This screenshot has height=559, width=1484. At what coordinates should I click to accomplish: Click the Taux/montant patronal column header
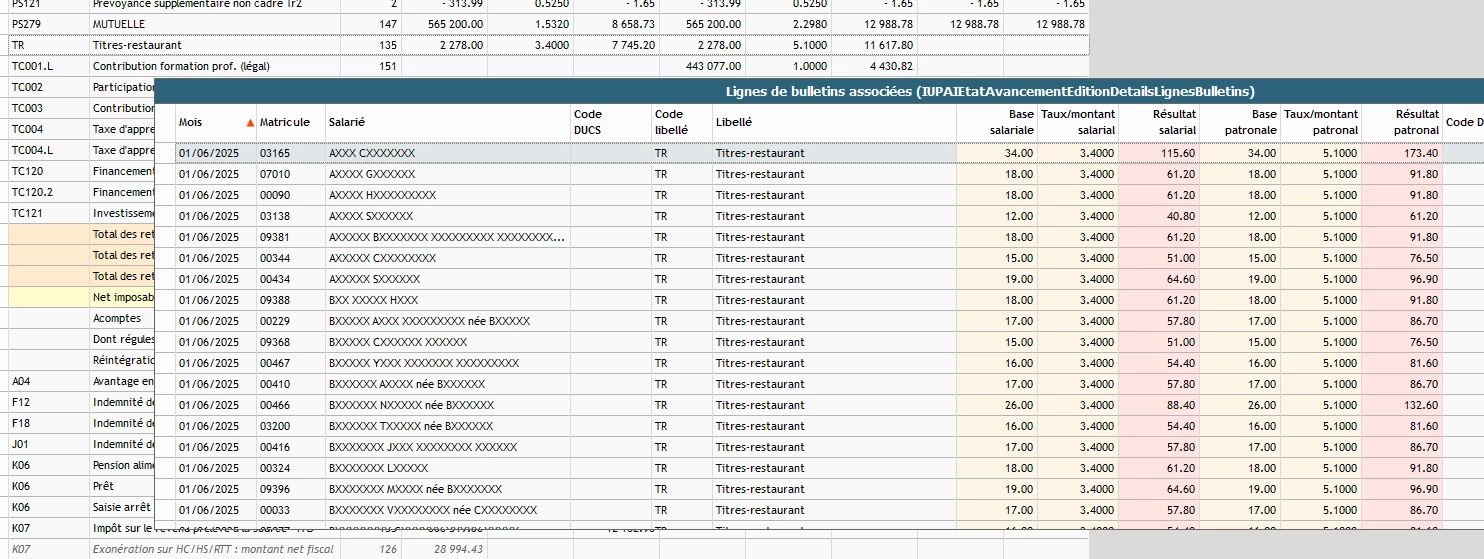1322,122
